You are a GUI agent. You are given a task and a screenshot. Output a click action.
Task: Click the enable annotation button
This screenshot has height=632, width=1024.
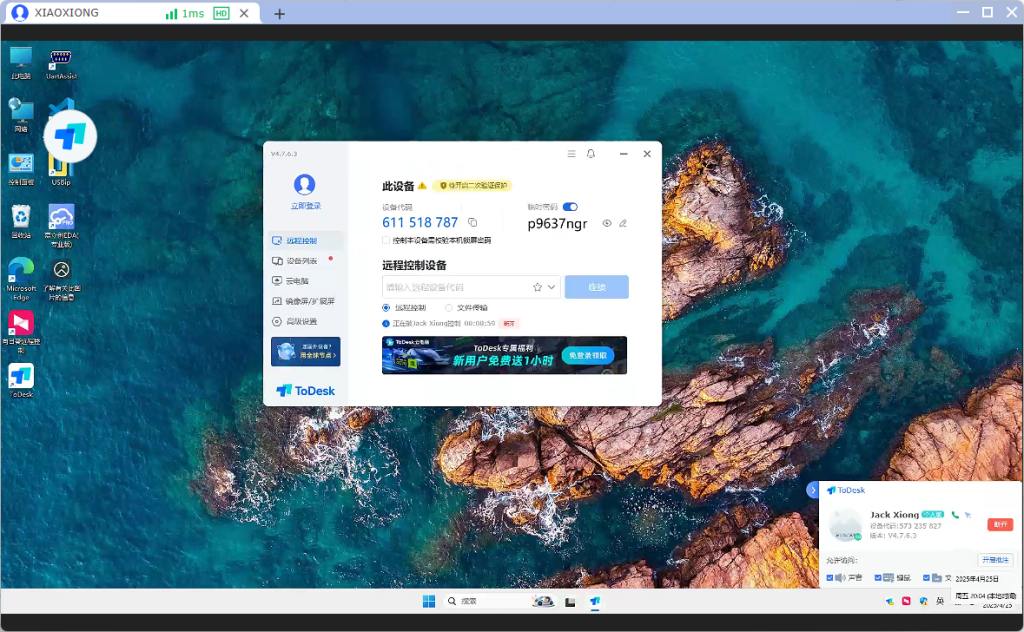coord(995,560)
